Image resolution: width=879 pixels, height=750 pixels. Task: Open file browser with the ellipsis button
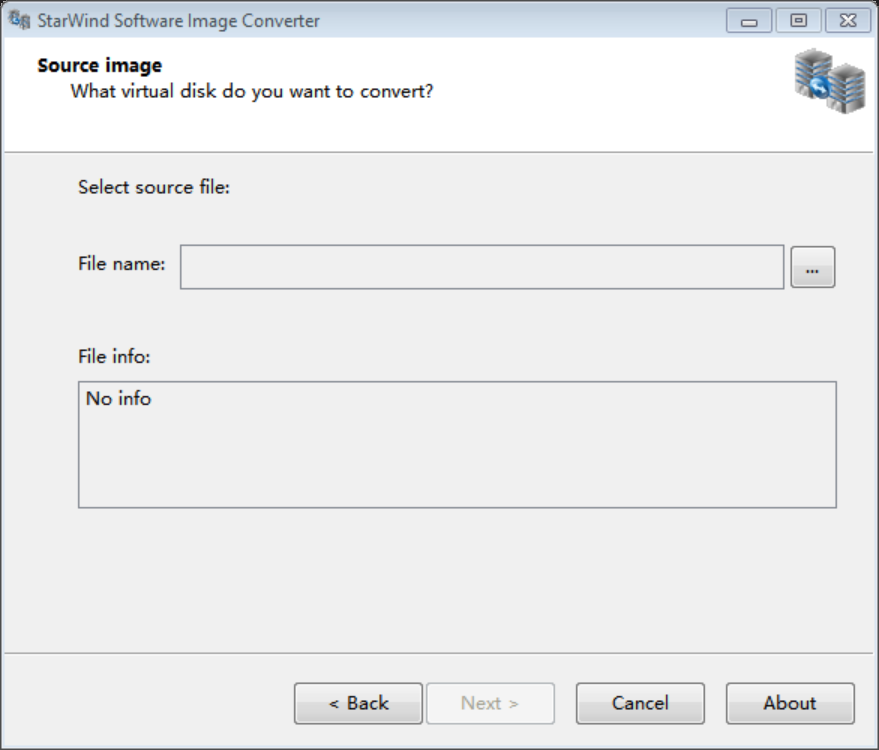coord(812,267)
